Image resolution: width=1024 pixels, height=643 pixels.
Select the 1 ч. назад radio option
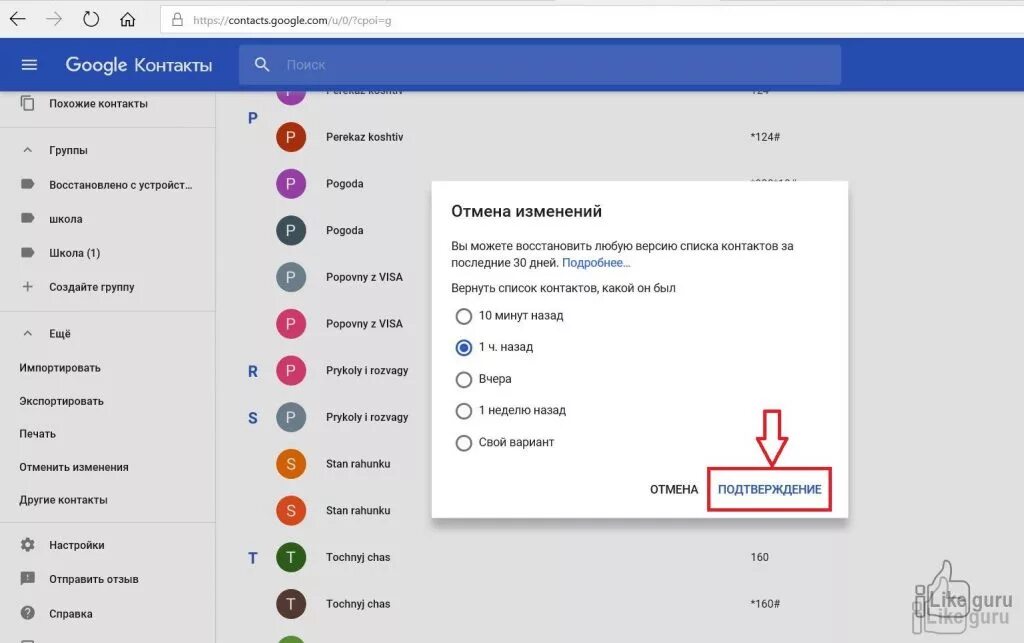pos(464,347)
